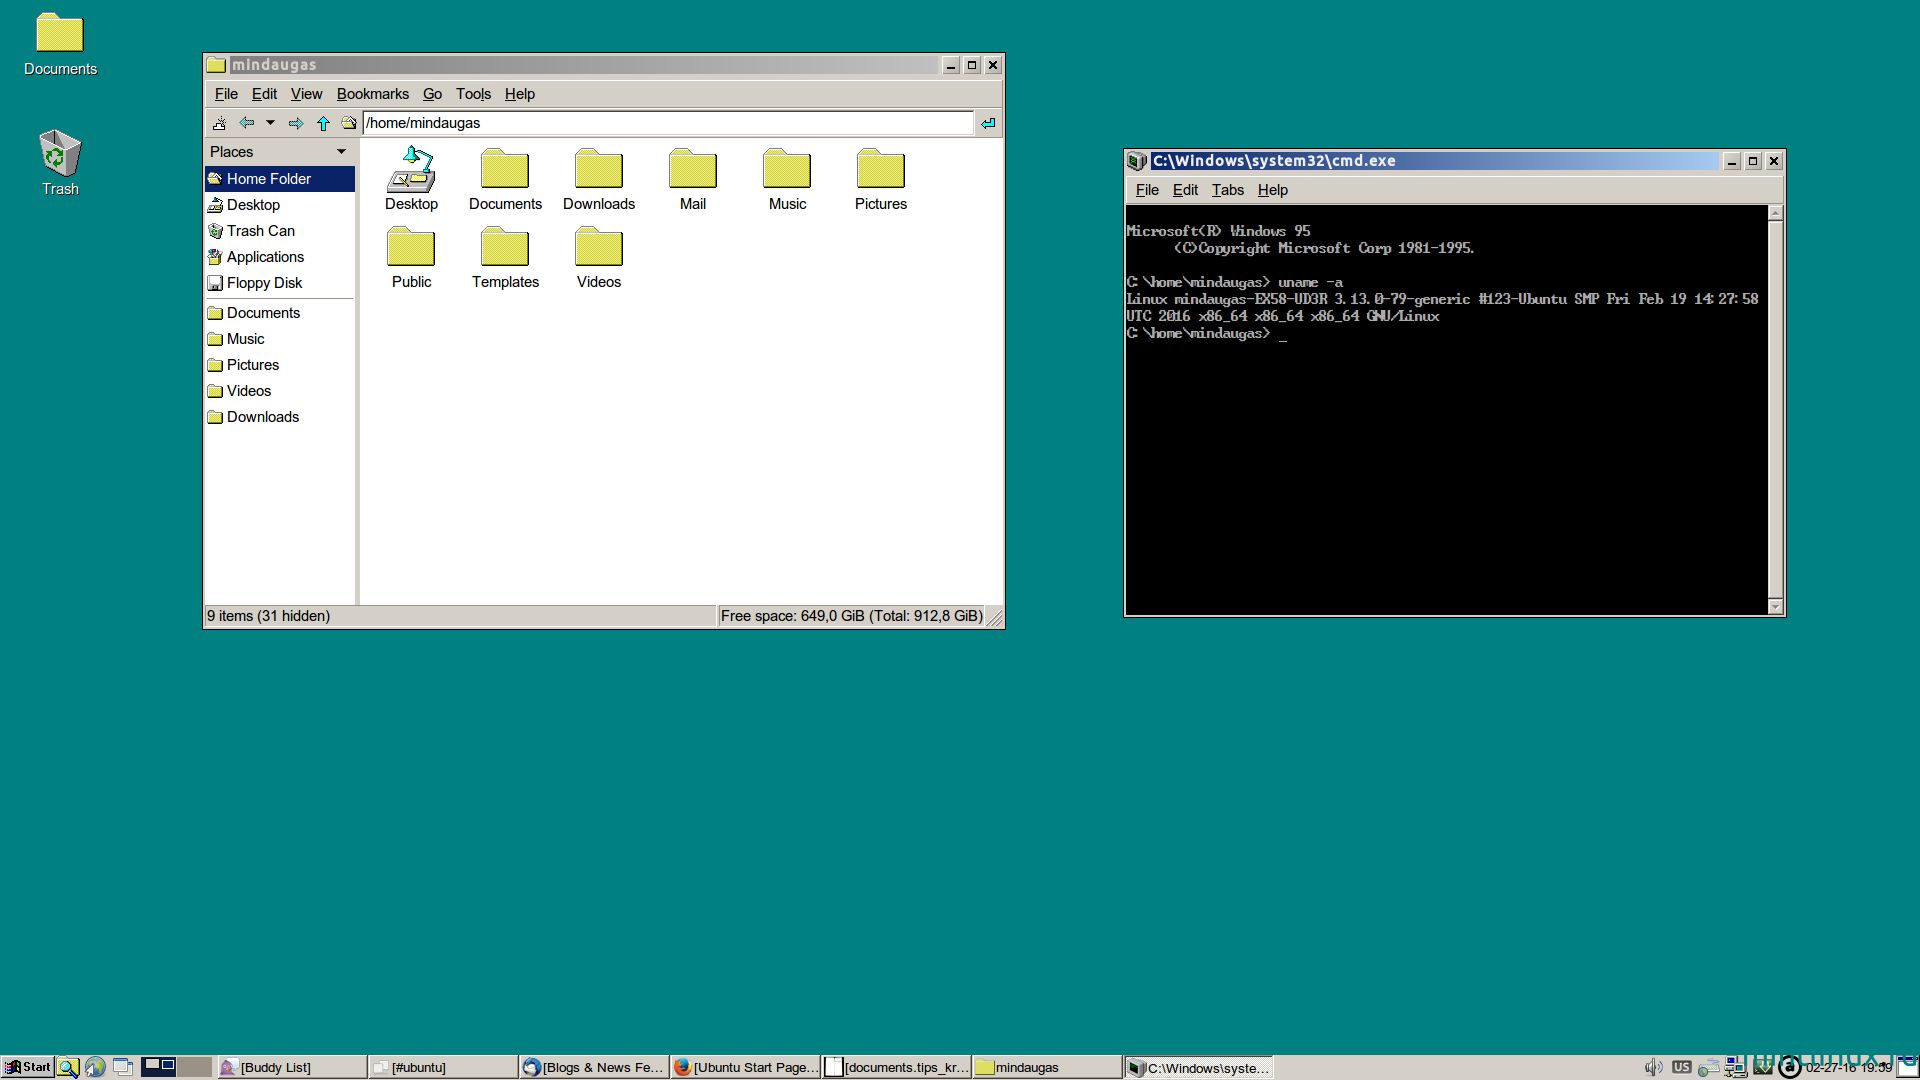The height and width of the screenshot is (1080, 1920).
Task: Open Help menu in file manager
Action: (519, 94)
